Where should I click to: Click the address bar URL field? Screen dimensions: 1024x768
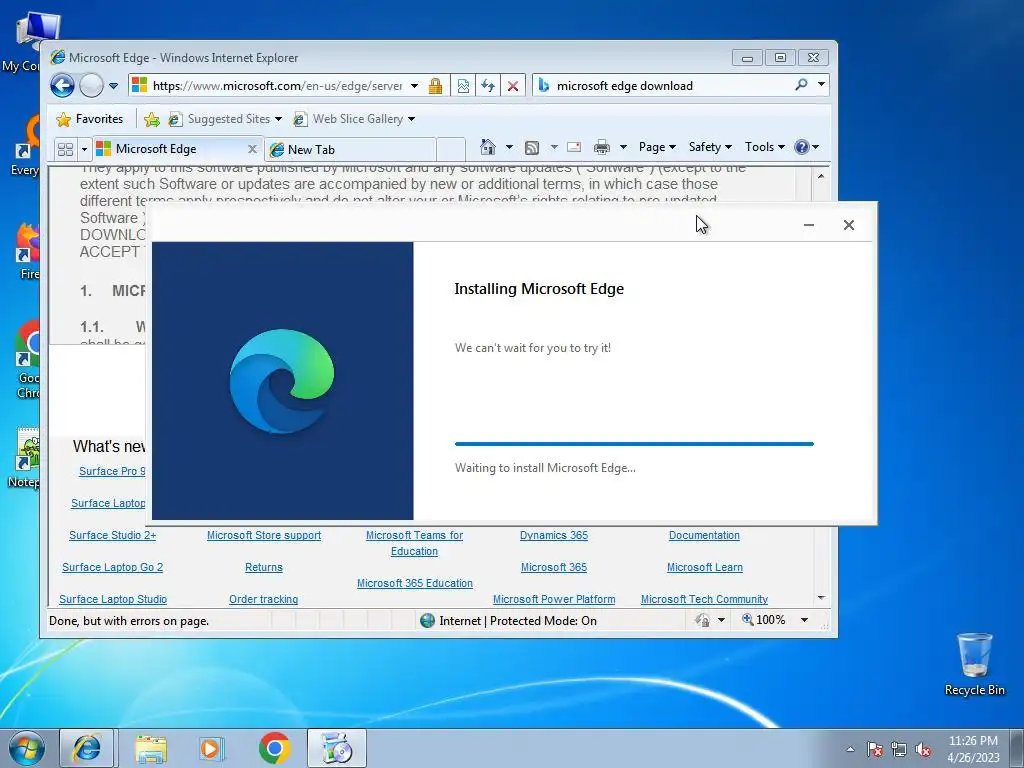pos(277,86)
